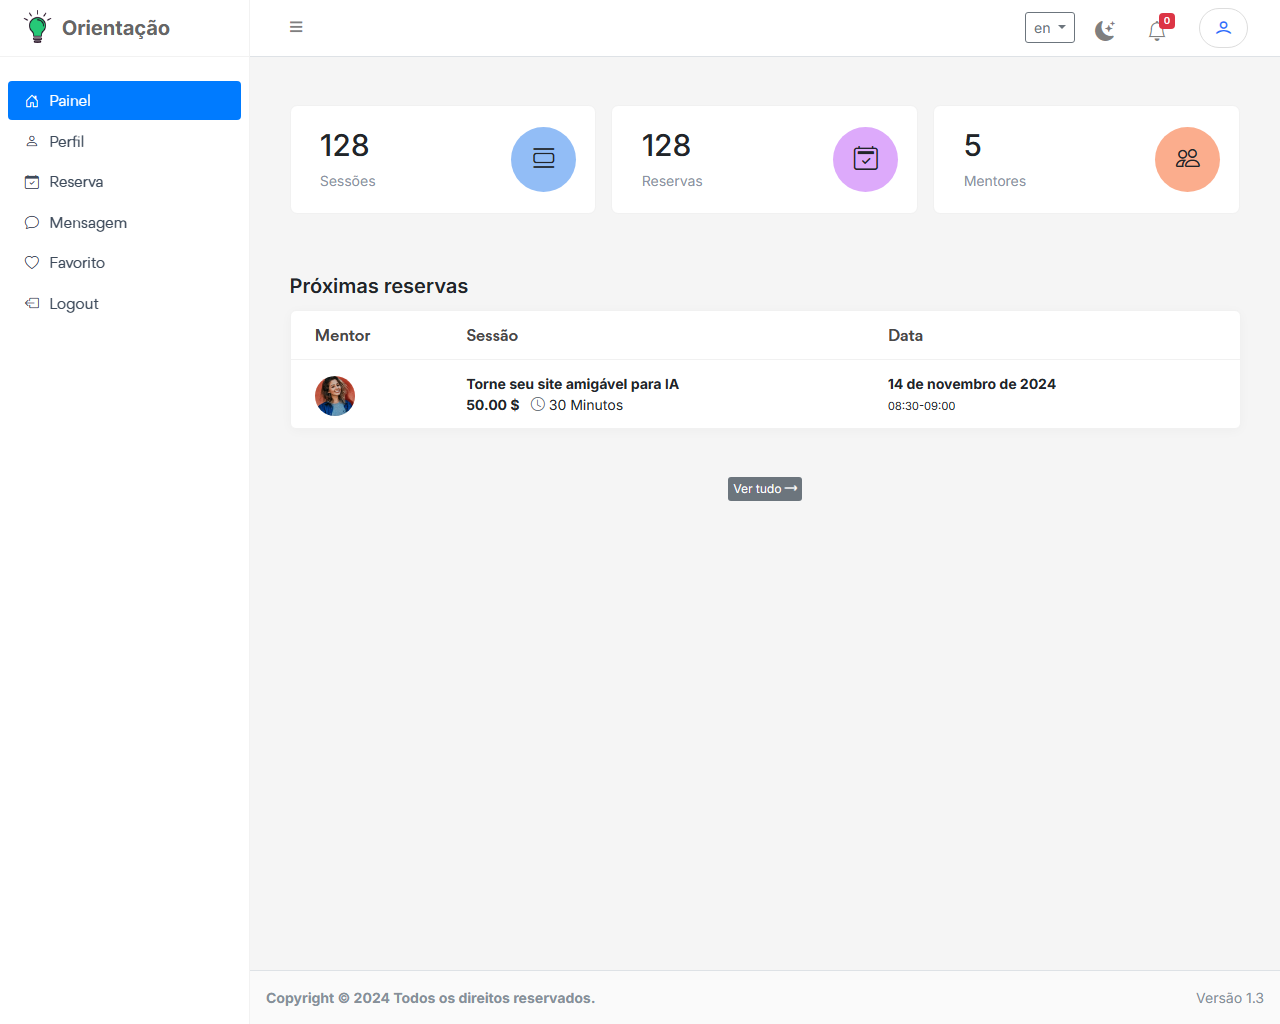Open the notifications bell

pos(1156,31)
